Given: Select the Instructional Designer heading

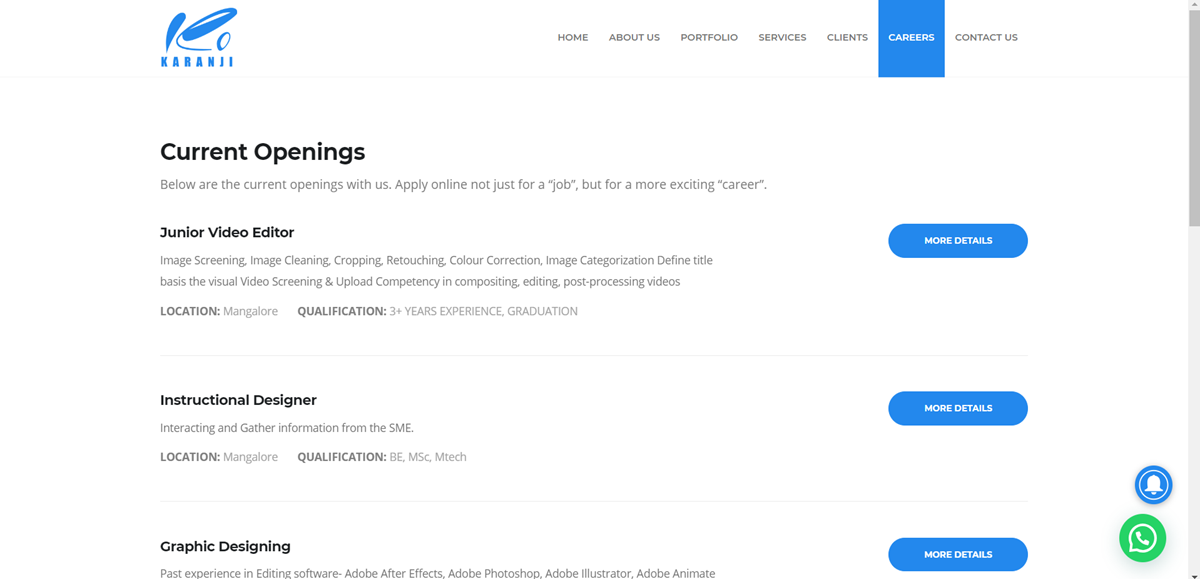Looking at the screenshot, I should click(238, 400).
